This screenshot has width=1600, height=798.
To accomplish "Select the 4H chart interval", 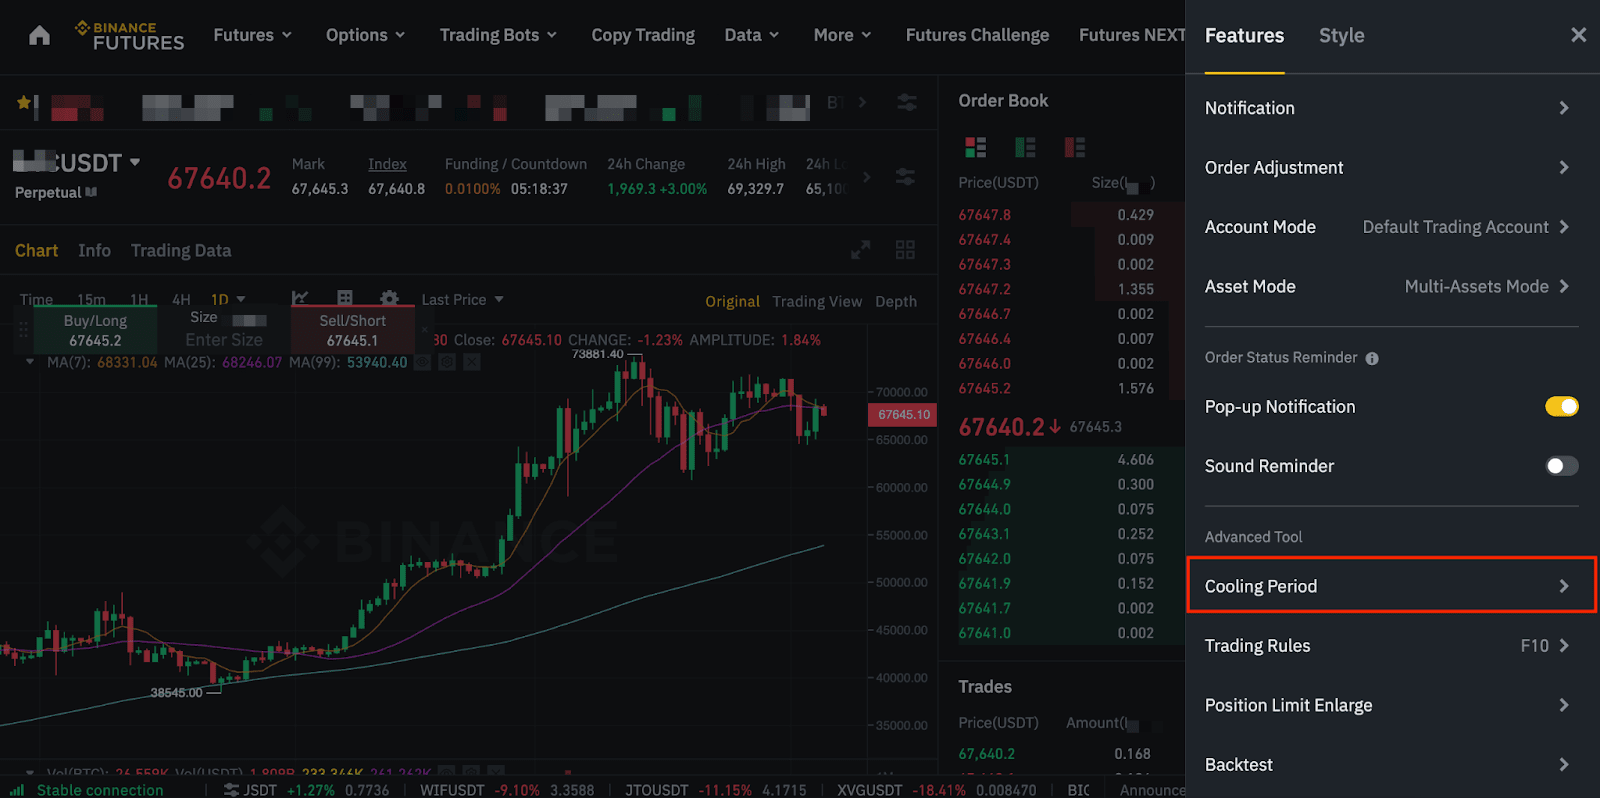I will (x=181, y=299).
